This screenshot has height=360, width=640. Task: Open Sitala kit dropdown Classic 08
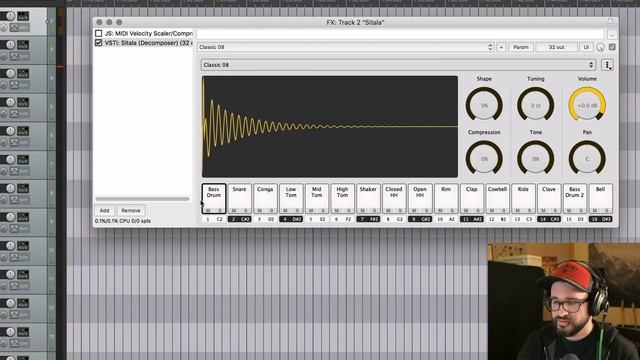pyautogui.click(x=398, y=65)
